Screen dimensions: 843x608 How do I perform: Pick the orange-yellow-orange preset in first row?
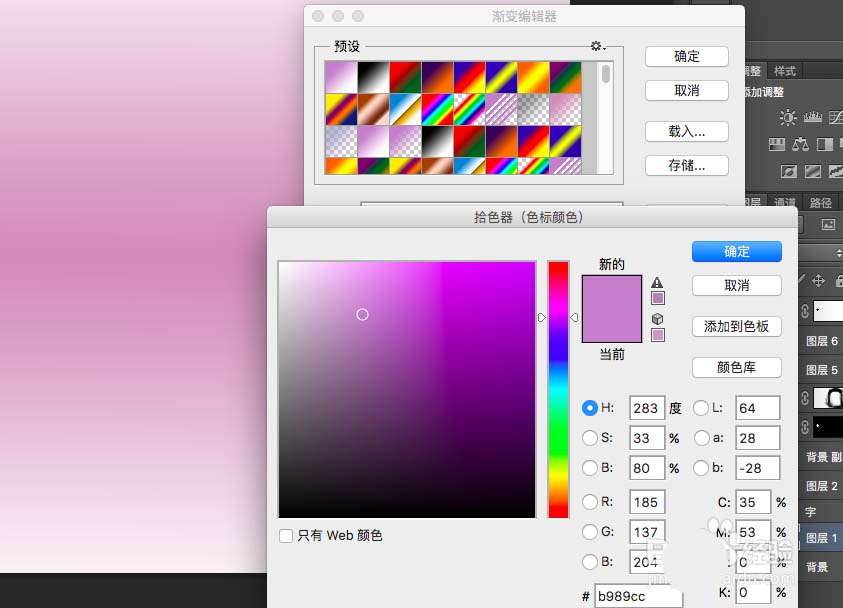point(533,77)
